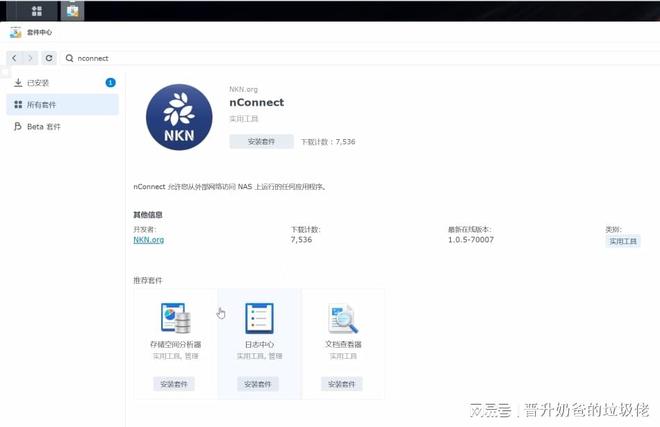Click the 下载计数：7,536 text beside the install button
660x427 pixels.
tap(328, 142)
